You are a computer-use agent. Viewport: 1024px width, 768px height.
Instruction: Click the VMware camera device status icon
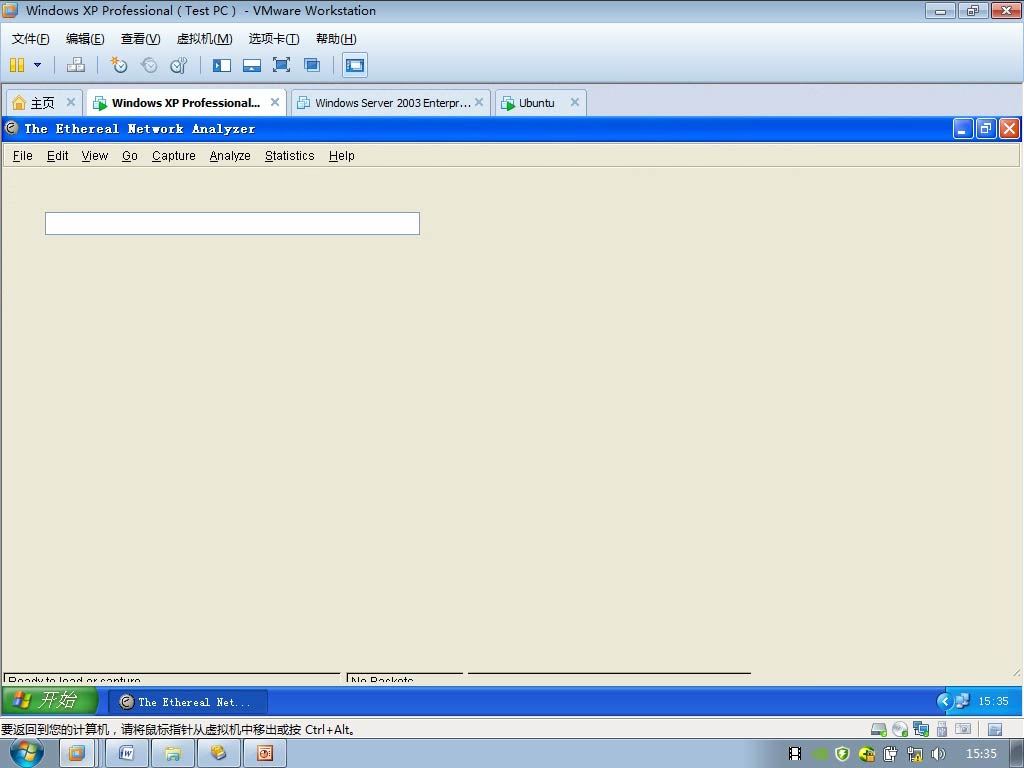point(963,729)
